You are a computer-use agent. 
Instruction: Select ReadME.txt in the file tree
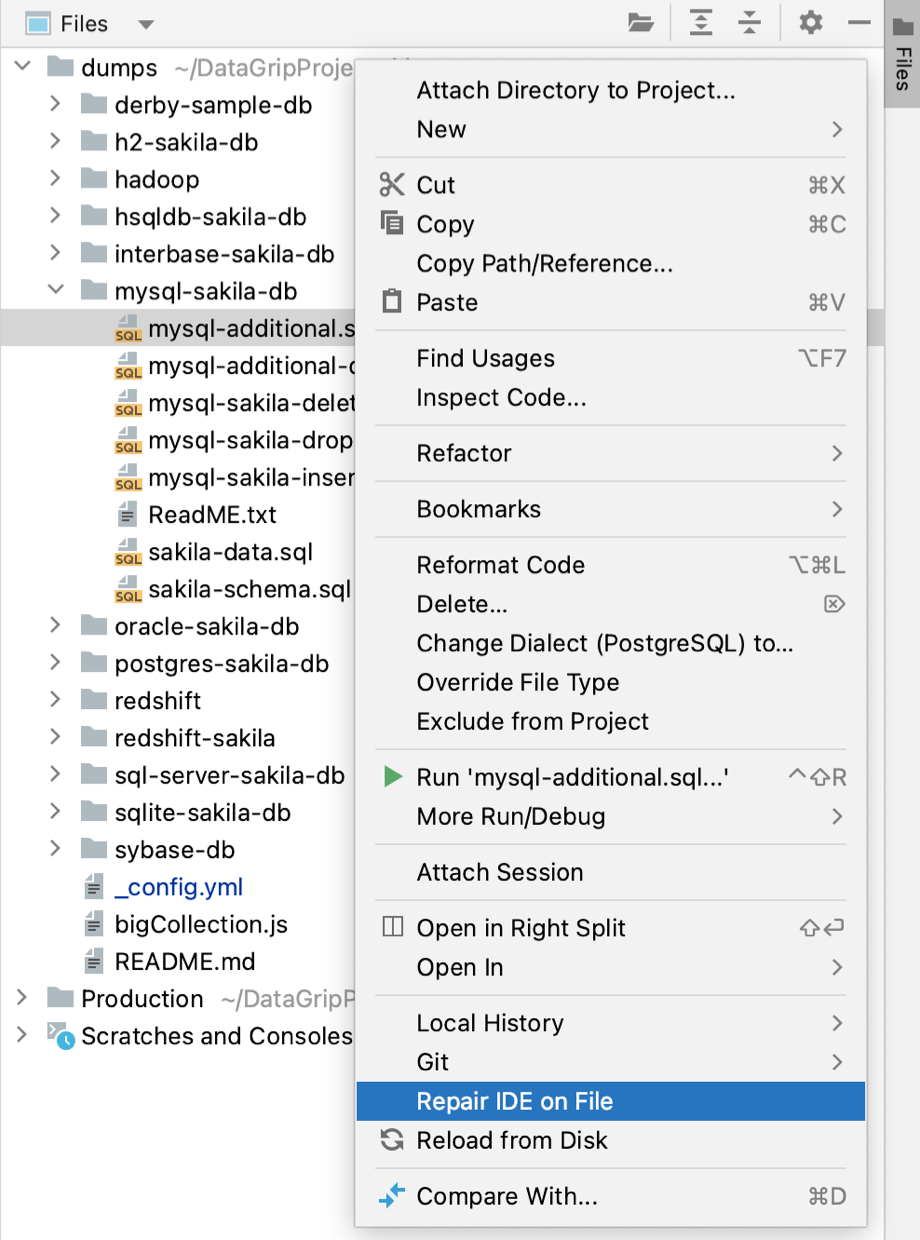tap(212, 515)
